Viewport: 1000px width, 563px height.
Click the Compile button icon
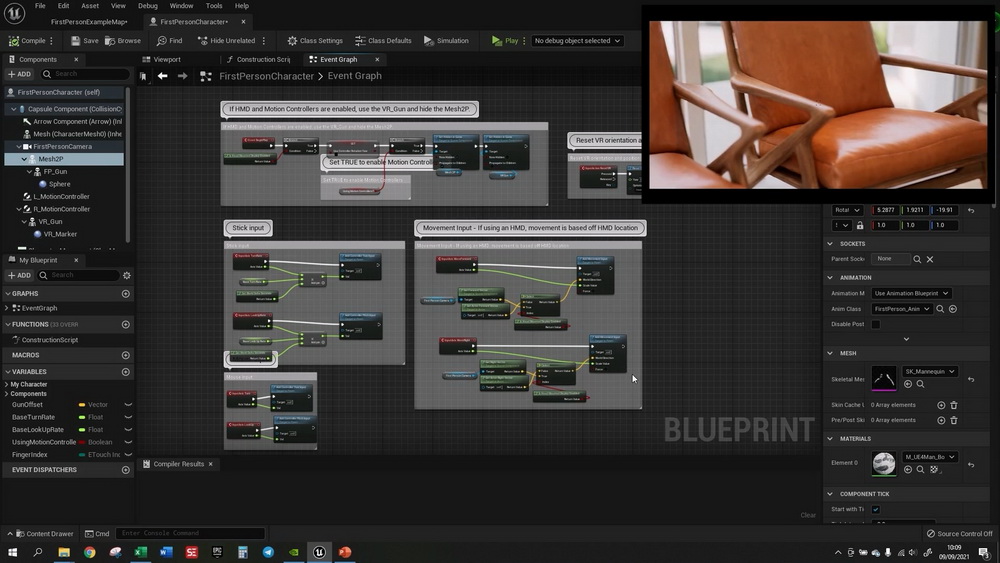[14, 41]
